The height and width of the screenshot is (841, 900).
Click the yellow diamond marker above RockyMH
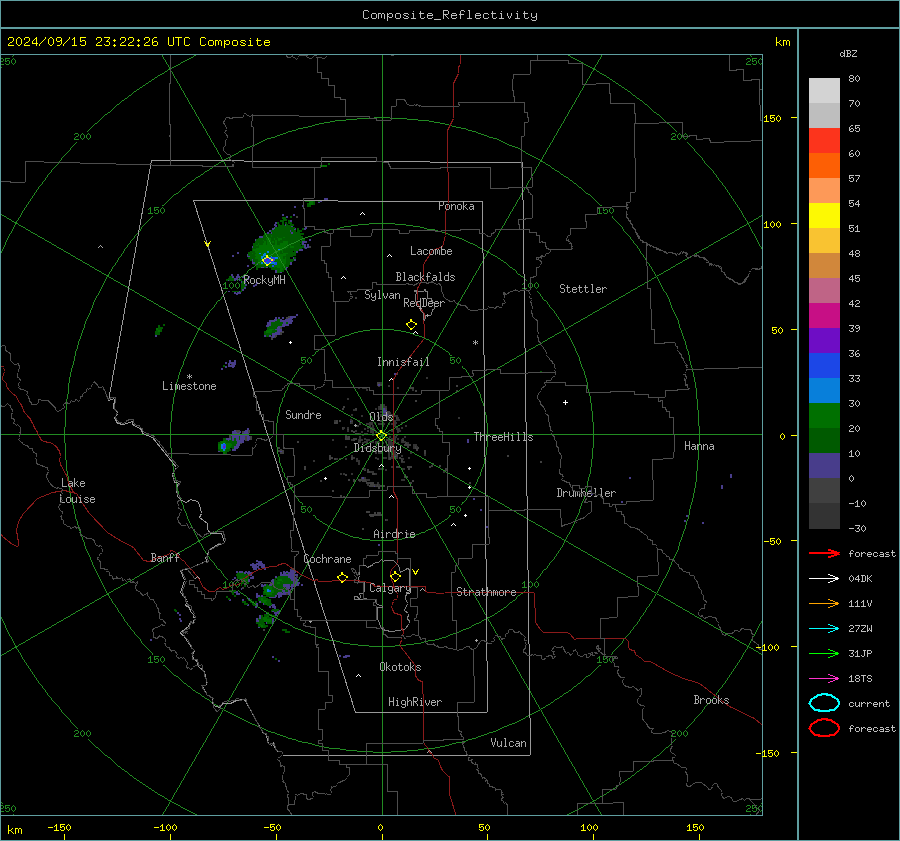pyautogui.click(x=267, y=261)
